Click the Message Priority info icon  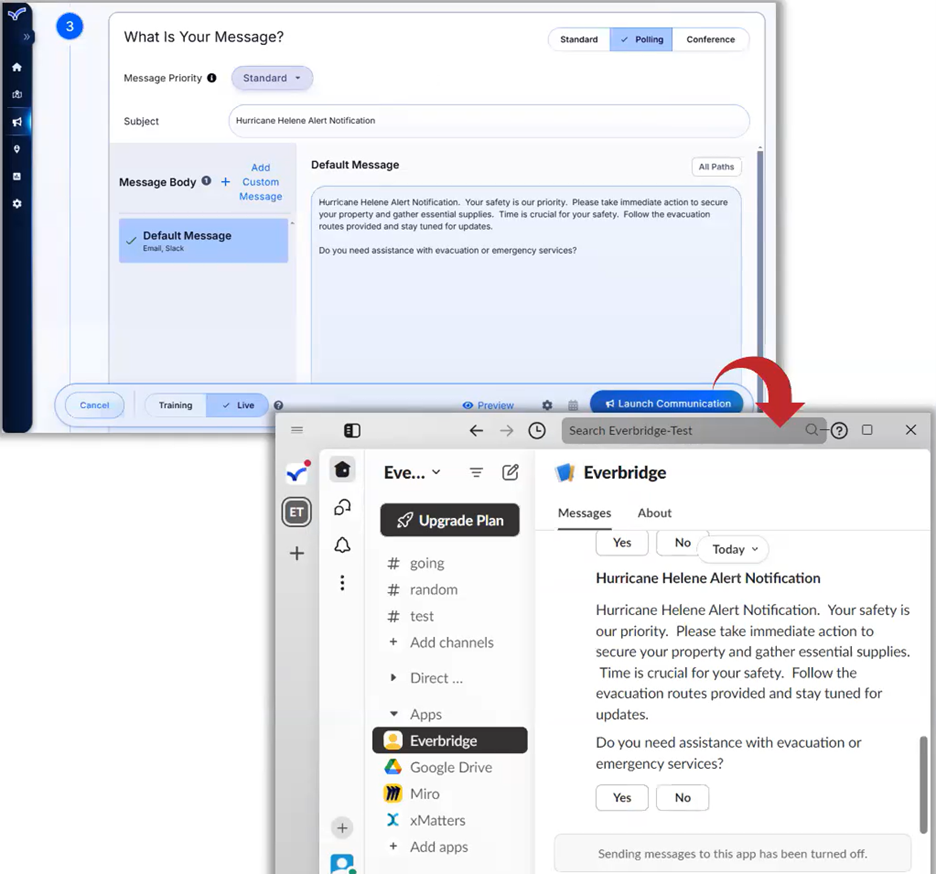(211, 78)
